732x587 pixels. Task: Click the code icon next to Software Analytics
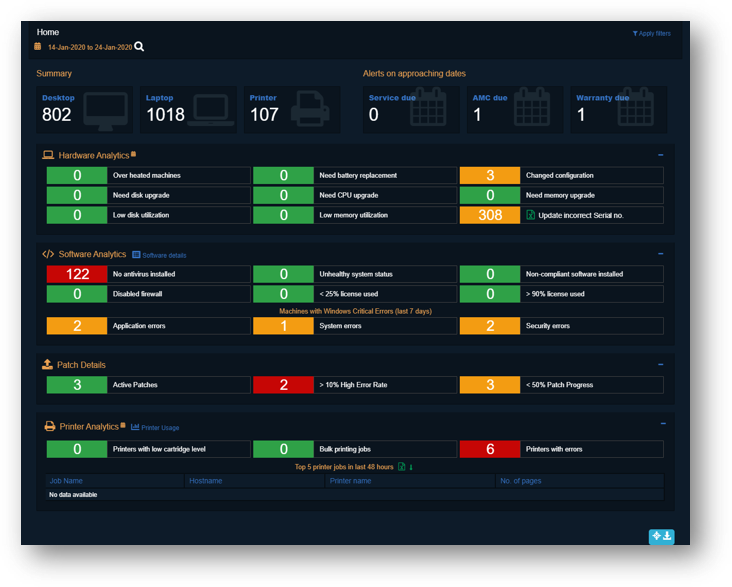pos(48,254)
